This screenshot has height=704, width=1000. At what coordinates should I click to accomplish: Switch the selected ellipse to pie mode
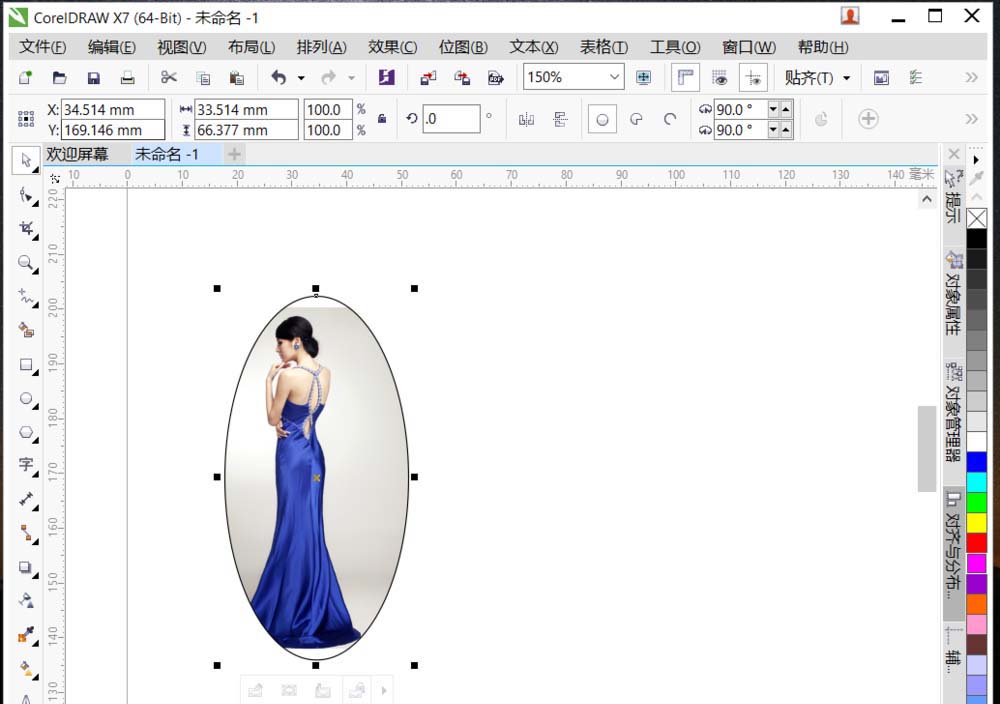coord(636,119)
